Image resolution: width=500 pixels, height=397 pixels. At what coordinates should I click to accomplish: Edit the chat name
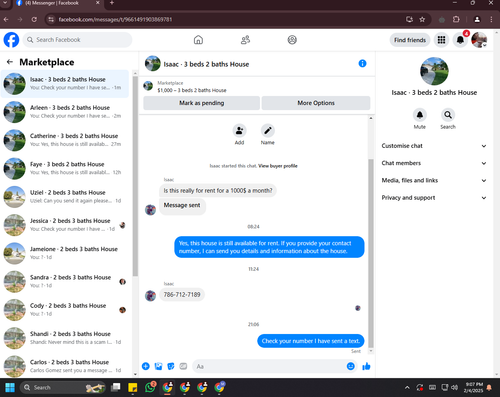click(268, 131)
